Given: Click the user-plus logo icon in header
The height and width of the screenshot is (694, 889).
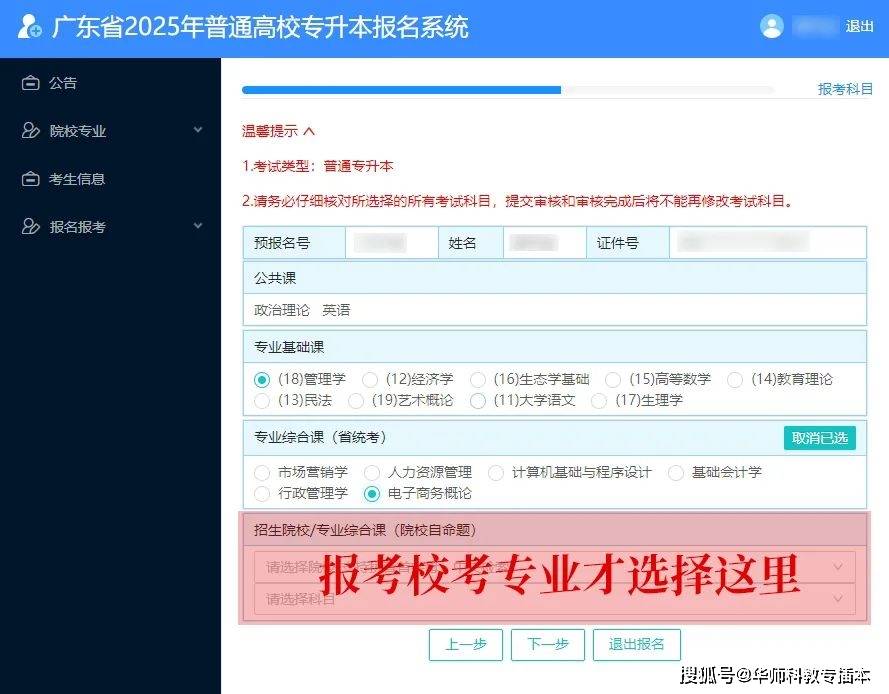Looking at the screenshot, I should tap(29, 27).
